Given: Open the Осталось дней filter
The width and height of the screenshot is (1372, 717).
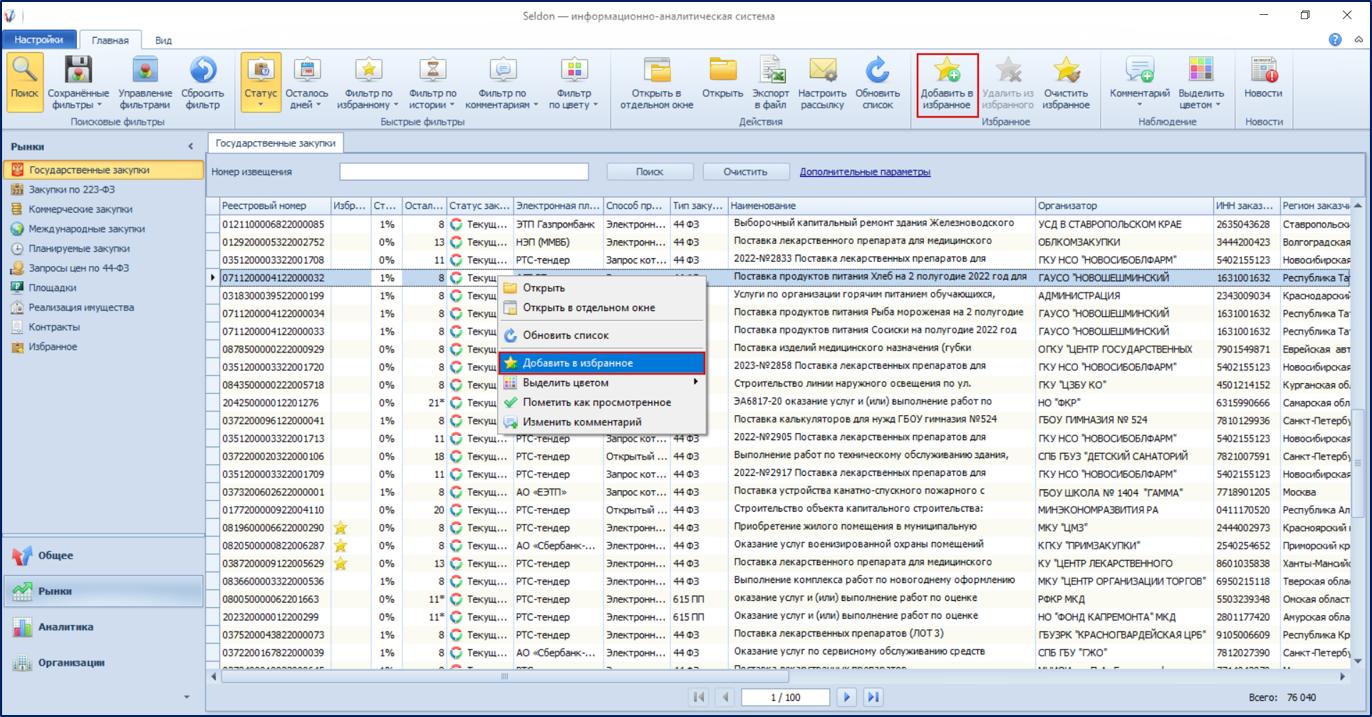Looking at the screenshot, I should click(307, 83).
